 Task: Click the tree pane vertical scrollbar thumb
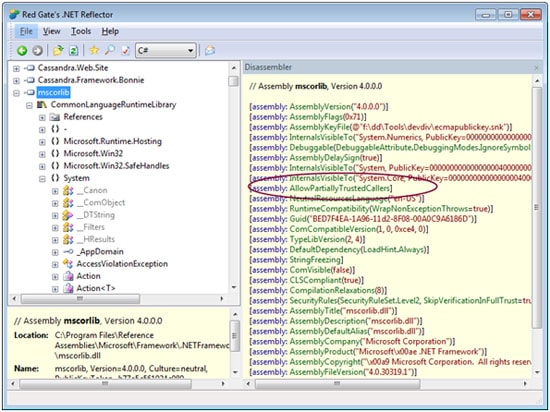pyautogui.click(x=233, y=81)
